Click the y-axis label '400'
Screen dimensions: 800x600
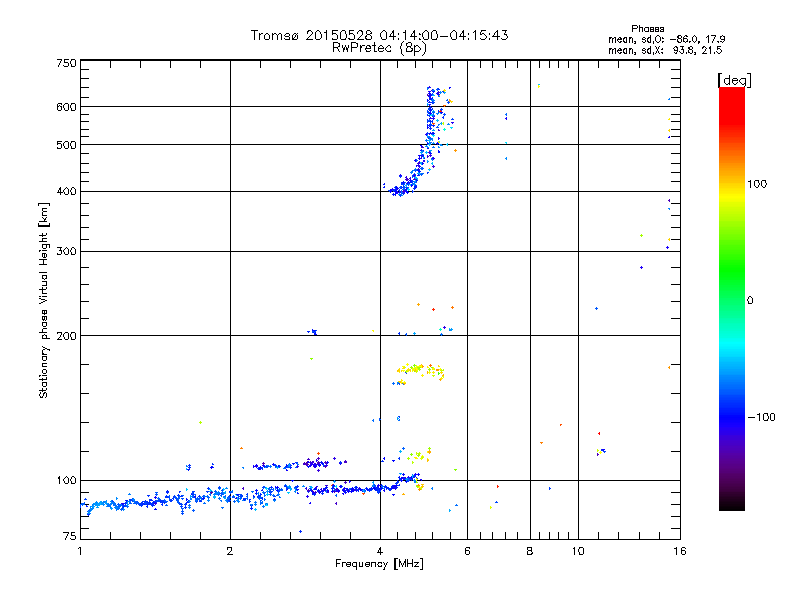point(66,192)
